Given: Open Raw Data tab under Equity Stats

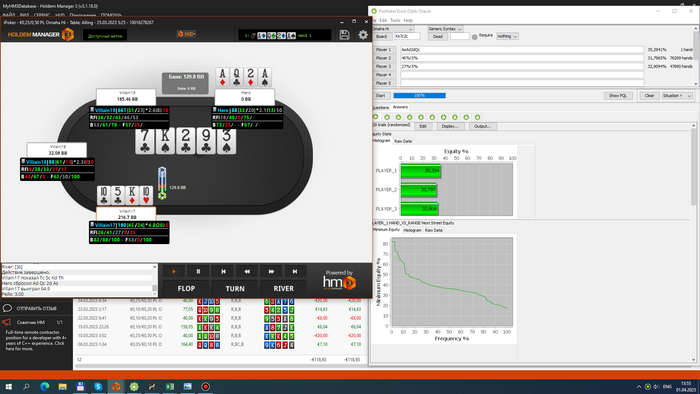Looking at the screenshot, I should click(x=403, y=141).
